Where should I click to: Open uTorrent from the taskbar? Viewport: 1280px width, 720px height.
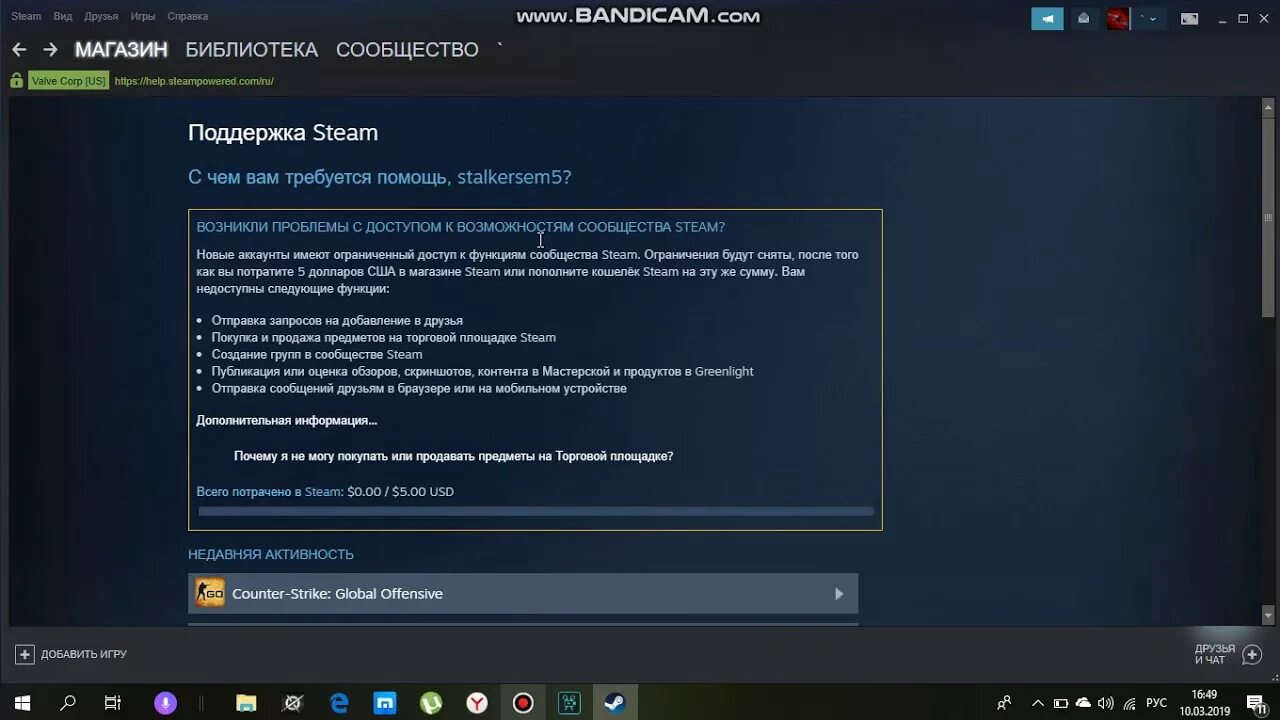click(431, 703)
